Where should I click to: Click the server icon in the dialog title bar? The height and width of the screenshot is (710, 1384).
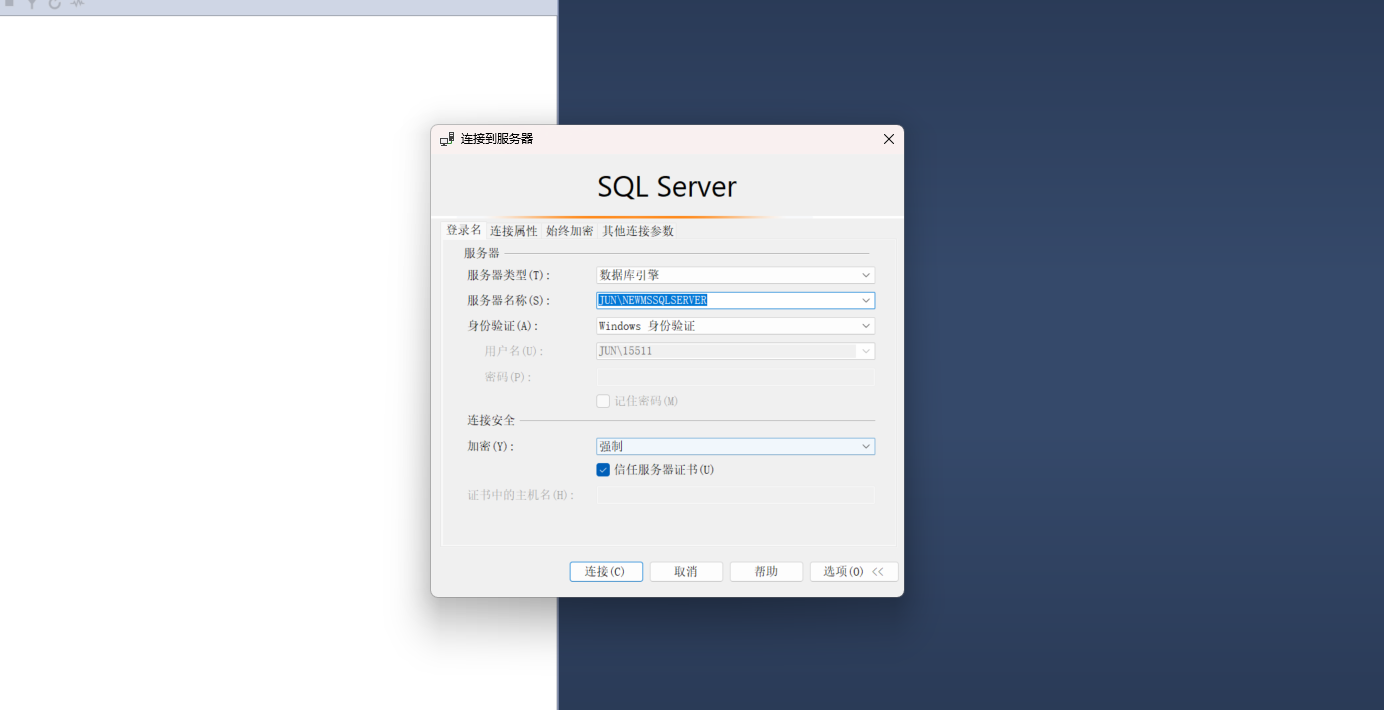447,139
